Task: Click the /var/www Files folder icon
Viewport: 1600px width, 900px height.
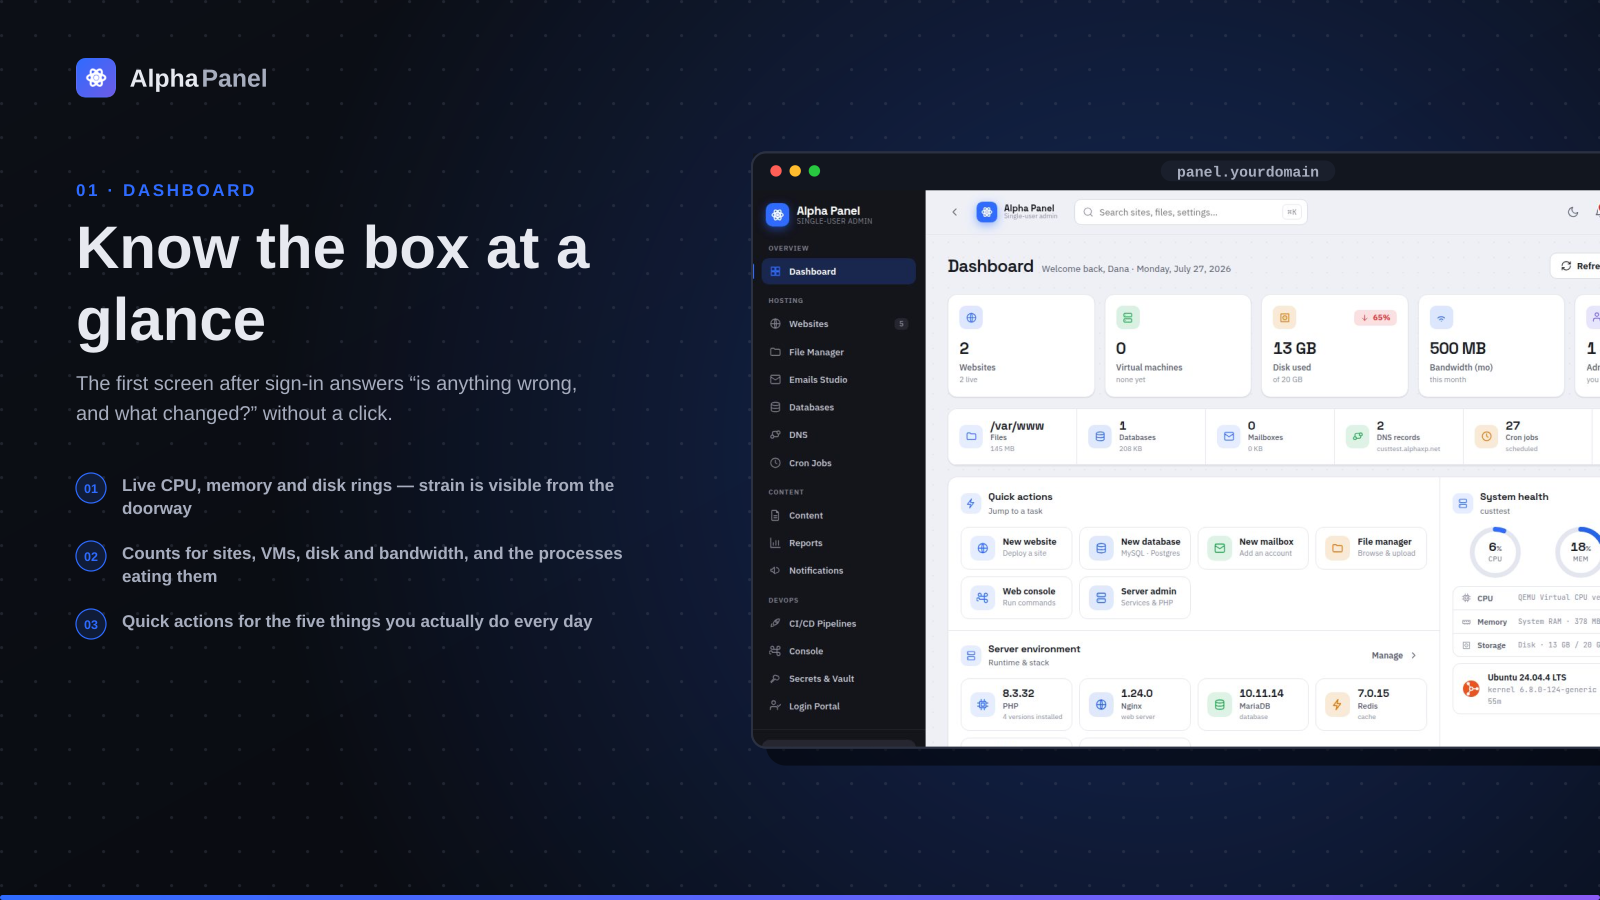Action: (x=971, y=437)
